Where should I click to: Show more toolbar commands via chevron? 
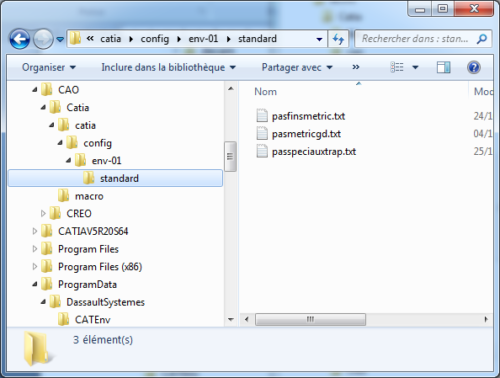click(356, 67)
